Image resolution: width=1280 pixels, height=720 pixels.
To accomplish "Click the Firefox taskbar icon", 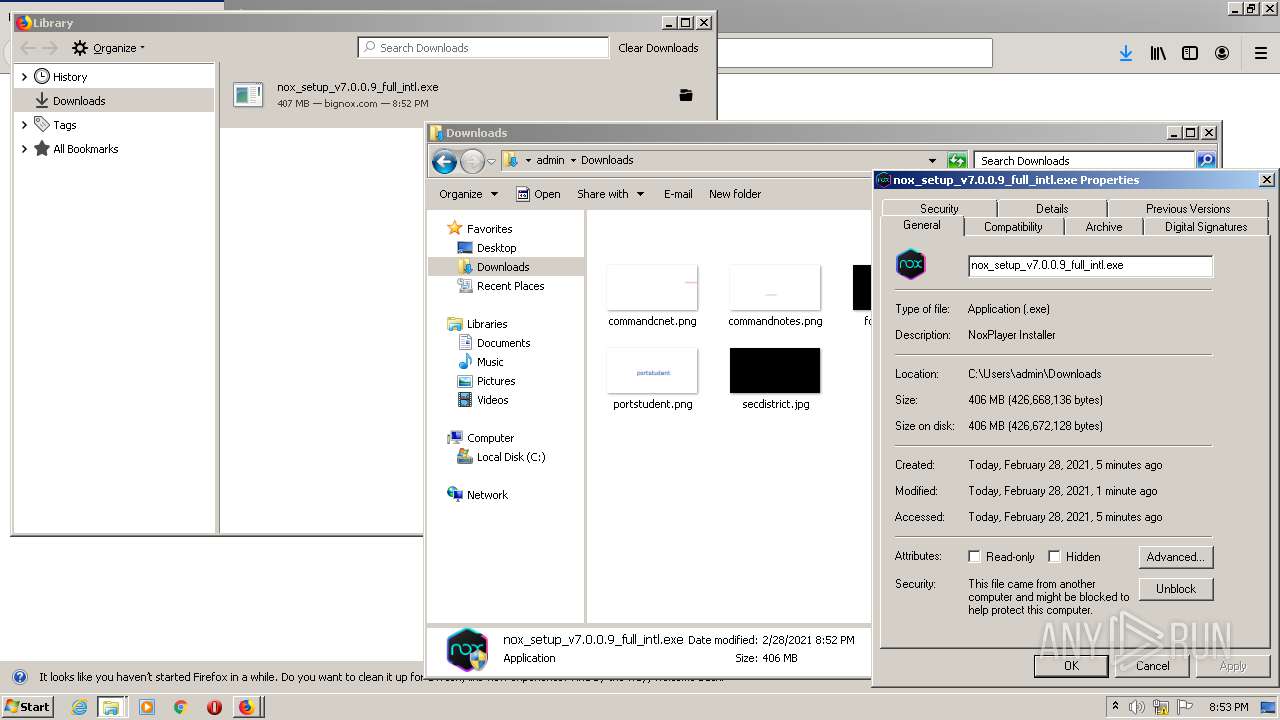I will [246, 707].
